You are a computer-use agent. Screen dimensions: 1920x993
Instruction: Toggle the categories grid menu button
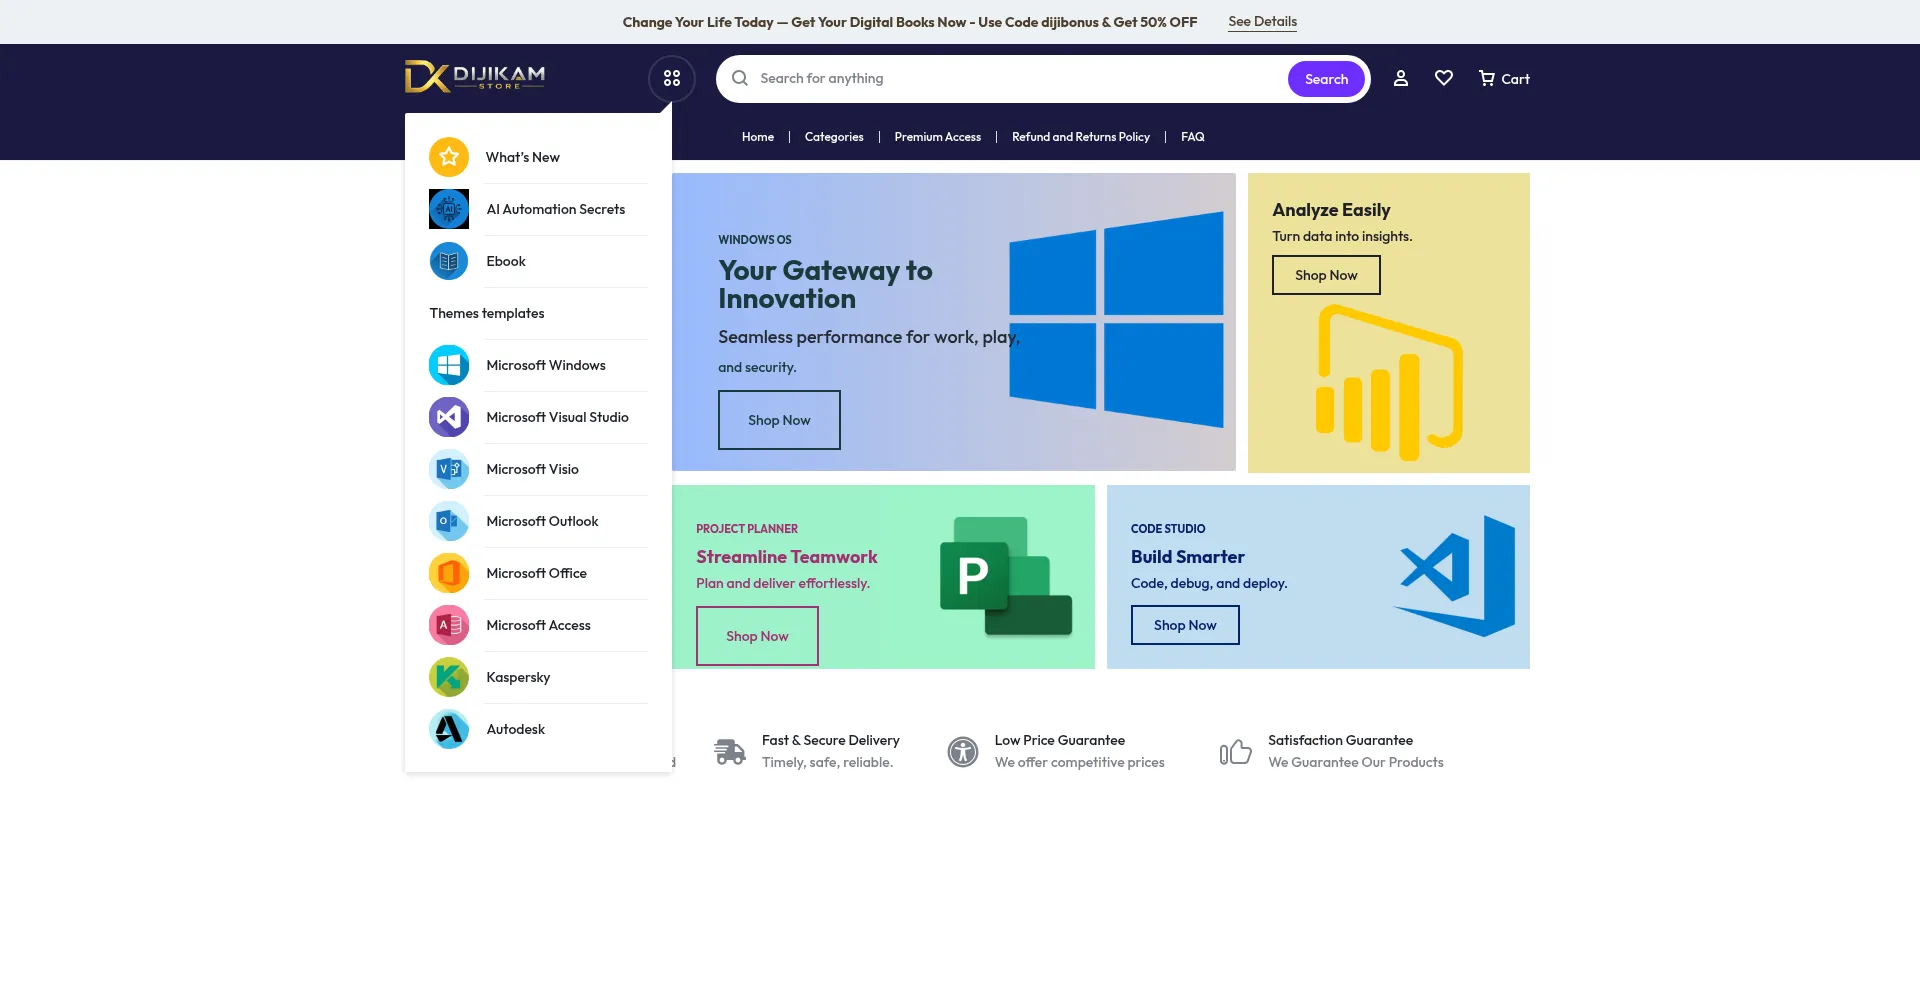[x=672, y=78]
